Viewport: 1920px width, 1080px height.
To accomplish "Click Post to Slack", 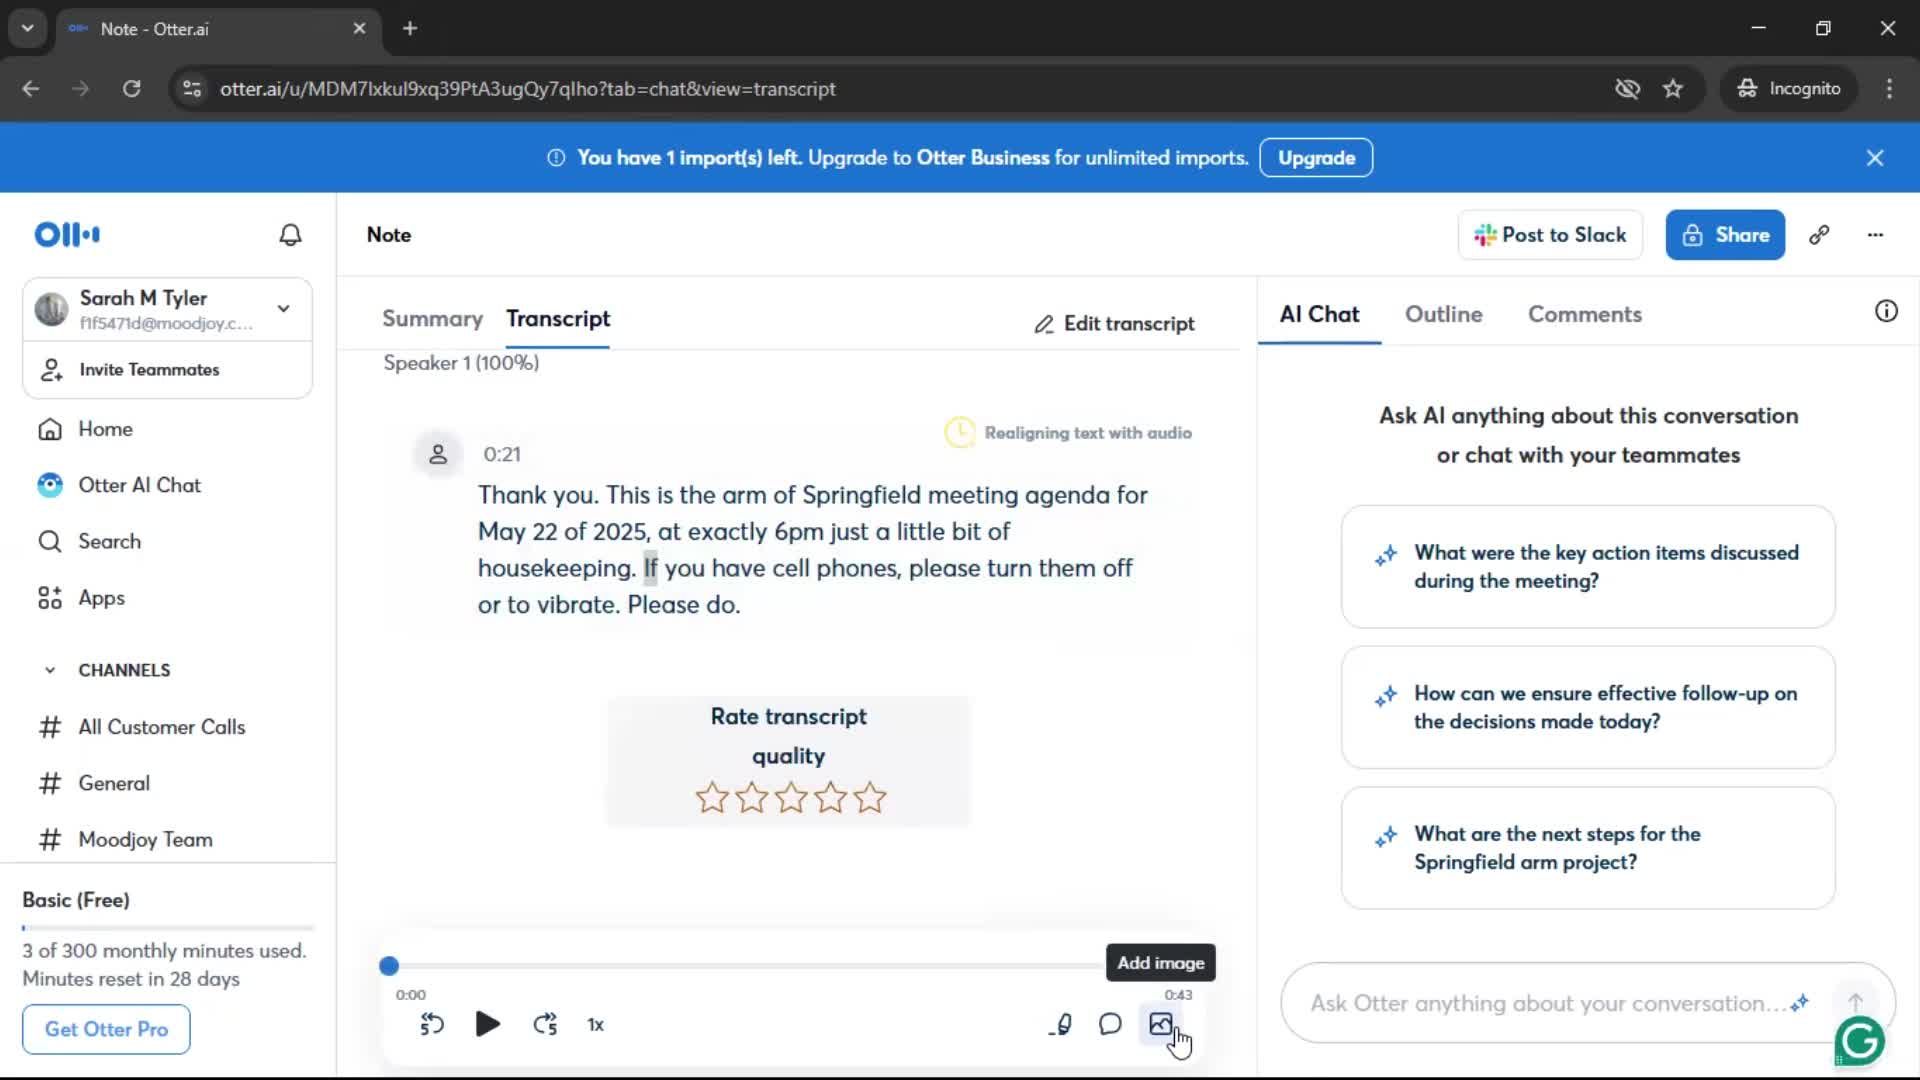I will click(1550, 235).
